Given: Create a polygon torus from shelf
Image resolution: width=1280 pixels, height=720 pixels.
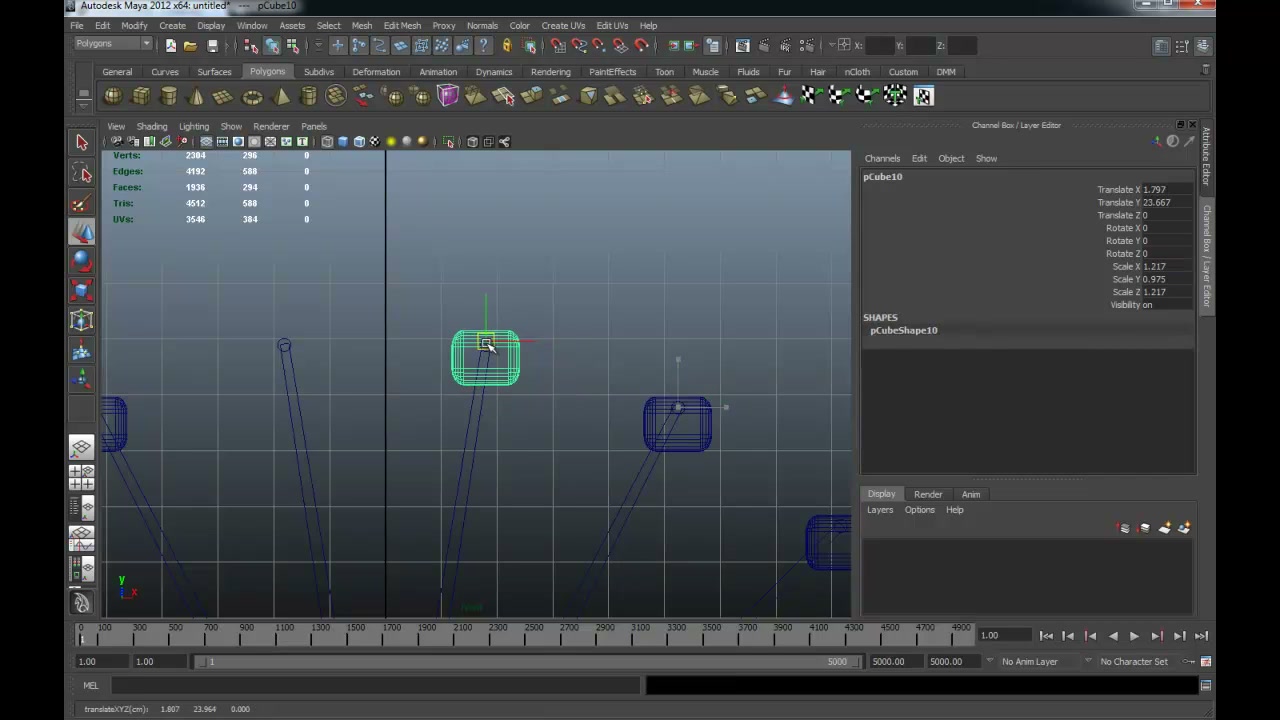Looking at the screenshot, I should tap(252, 96).
